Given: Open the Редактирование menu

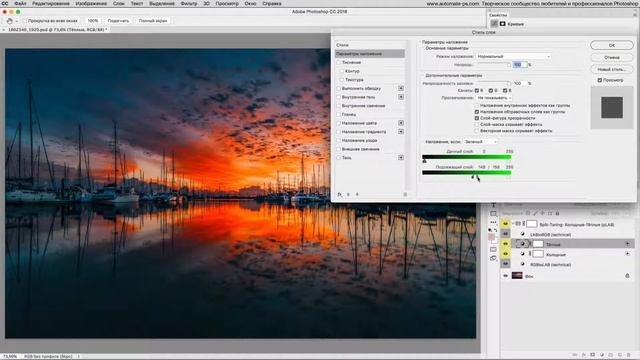Looking at the screenshot, I should tap(51, 3).
